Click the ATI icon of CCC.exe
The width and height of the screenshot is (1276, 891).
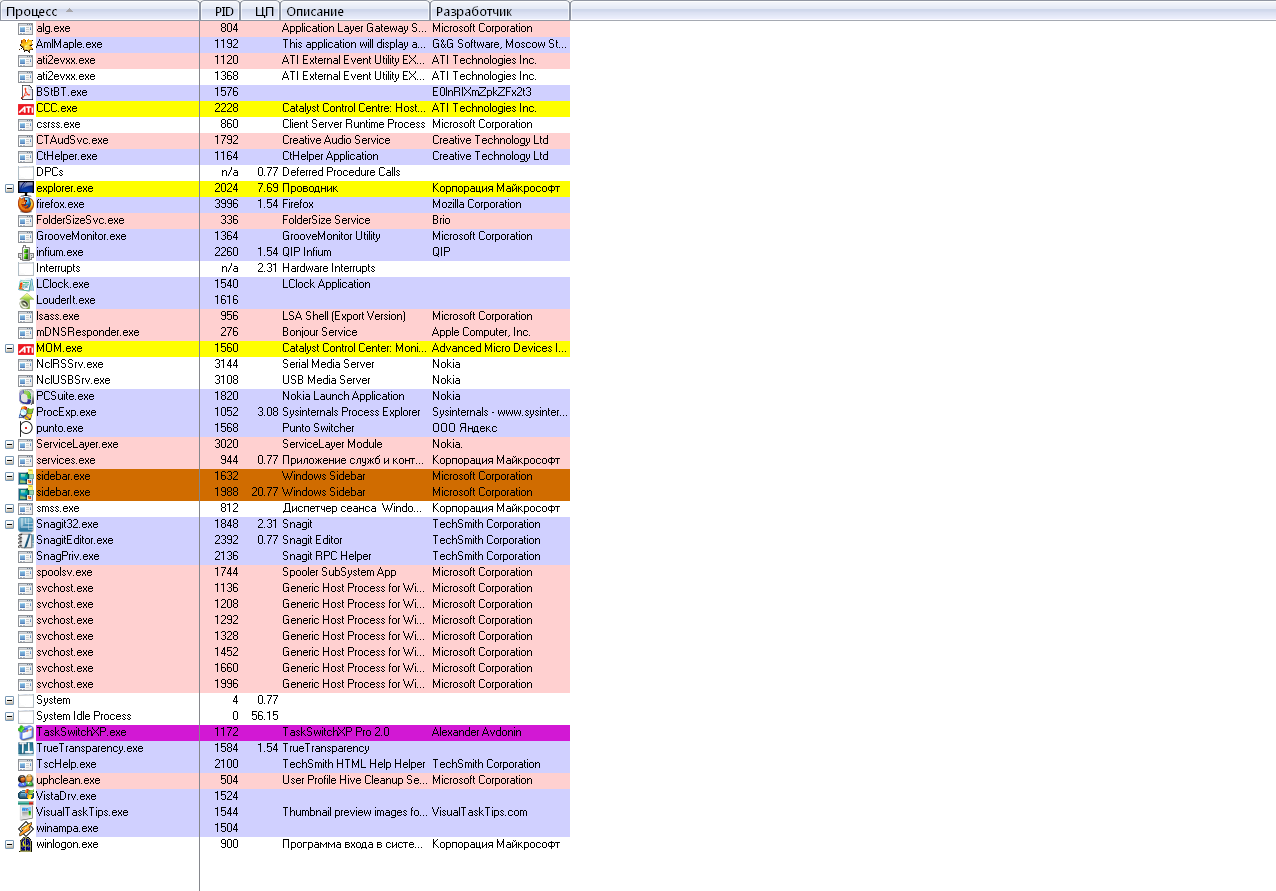point(26,108)
